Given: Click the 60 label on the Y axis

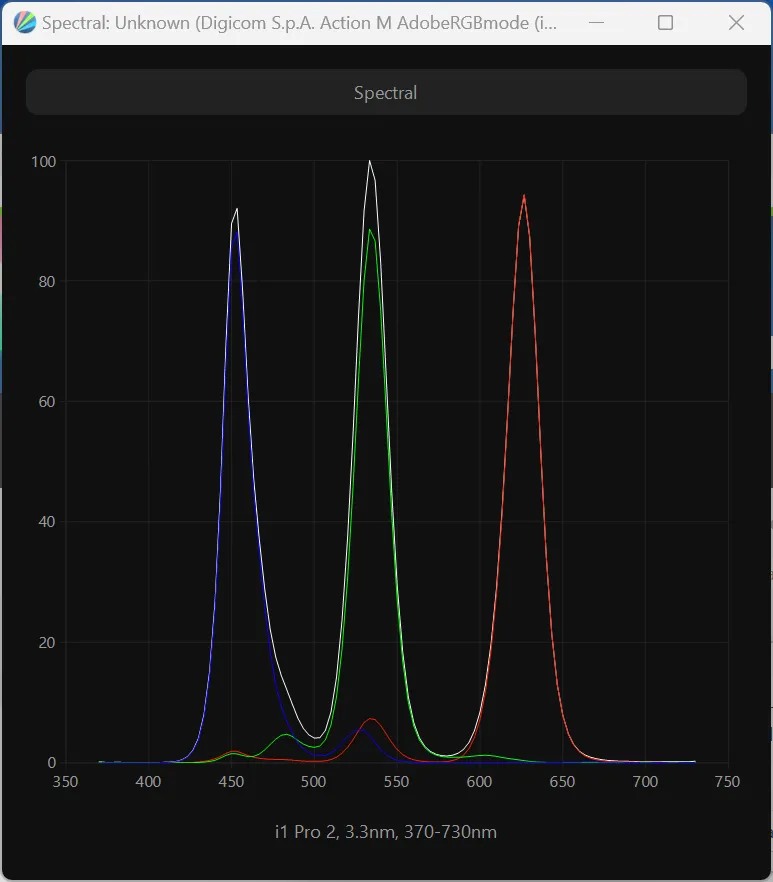Looking at the screenshot, I should pyautogui.click(x=46, y=402).
